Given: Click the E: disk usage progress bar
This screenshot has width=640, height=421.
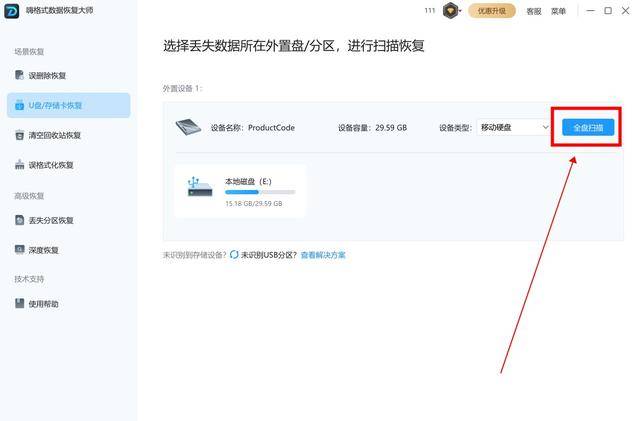Looking at the screenshot, I should coord(260,192).
